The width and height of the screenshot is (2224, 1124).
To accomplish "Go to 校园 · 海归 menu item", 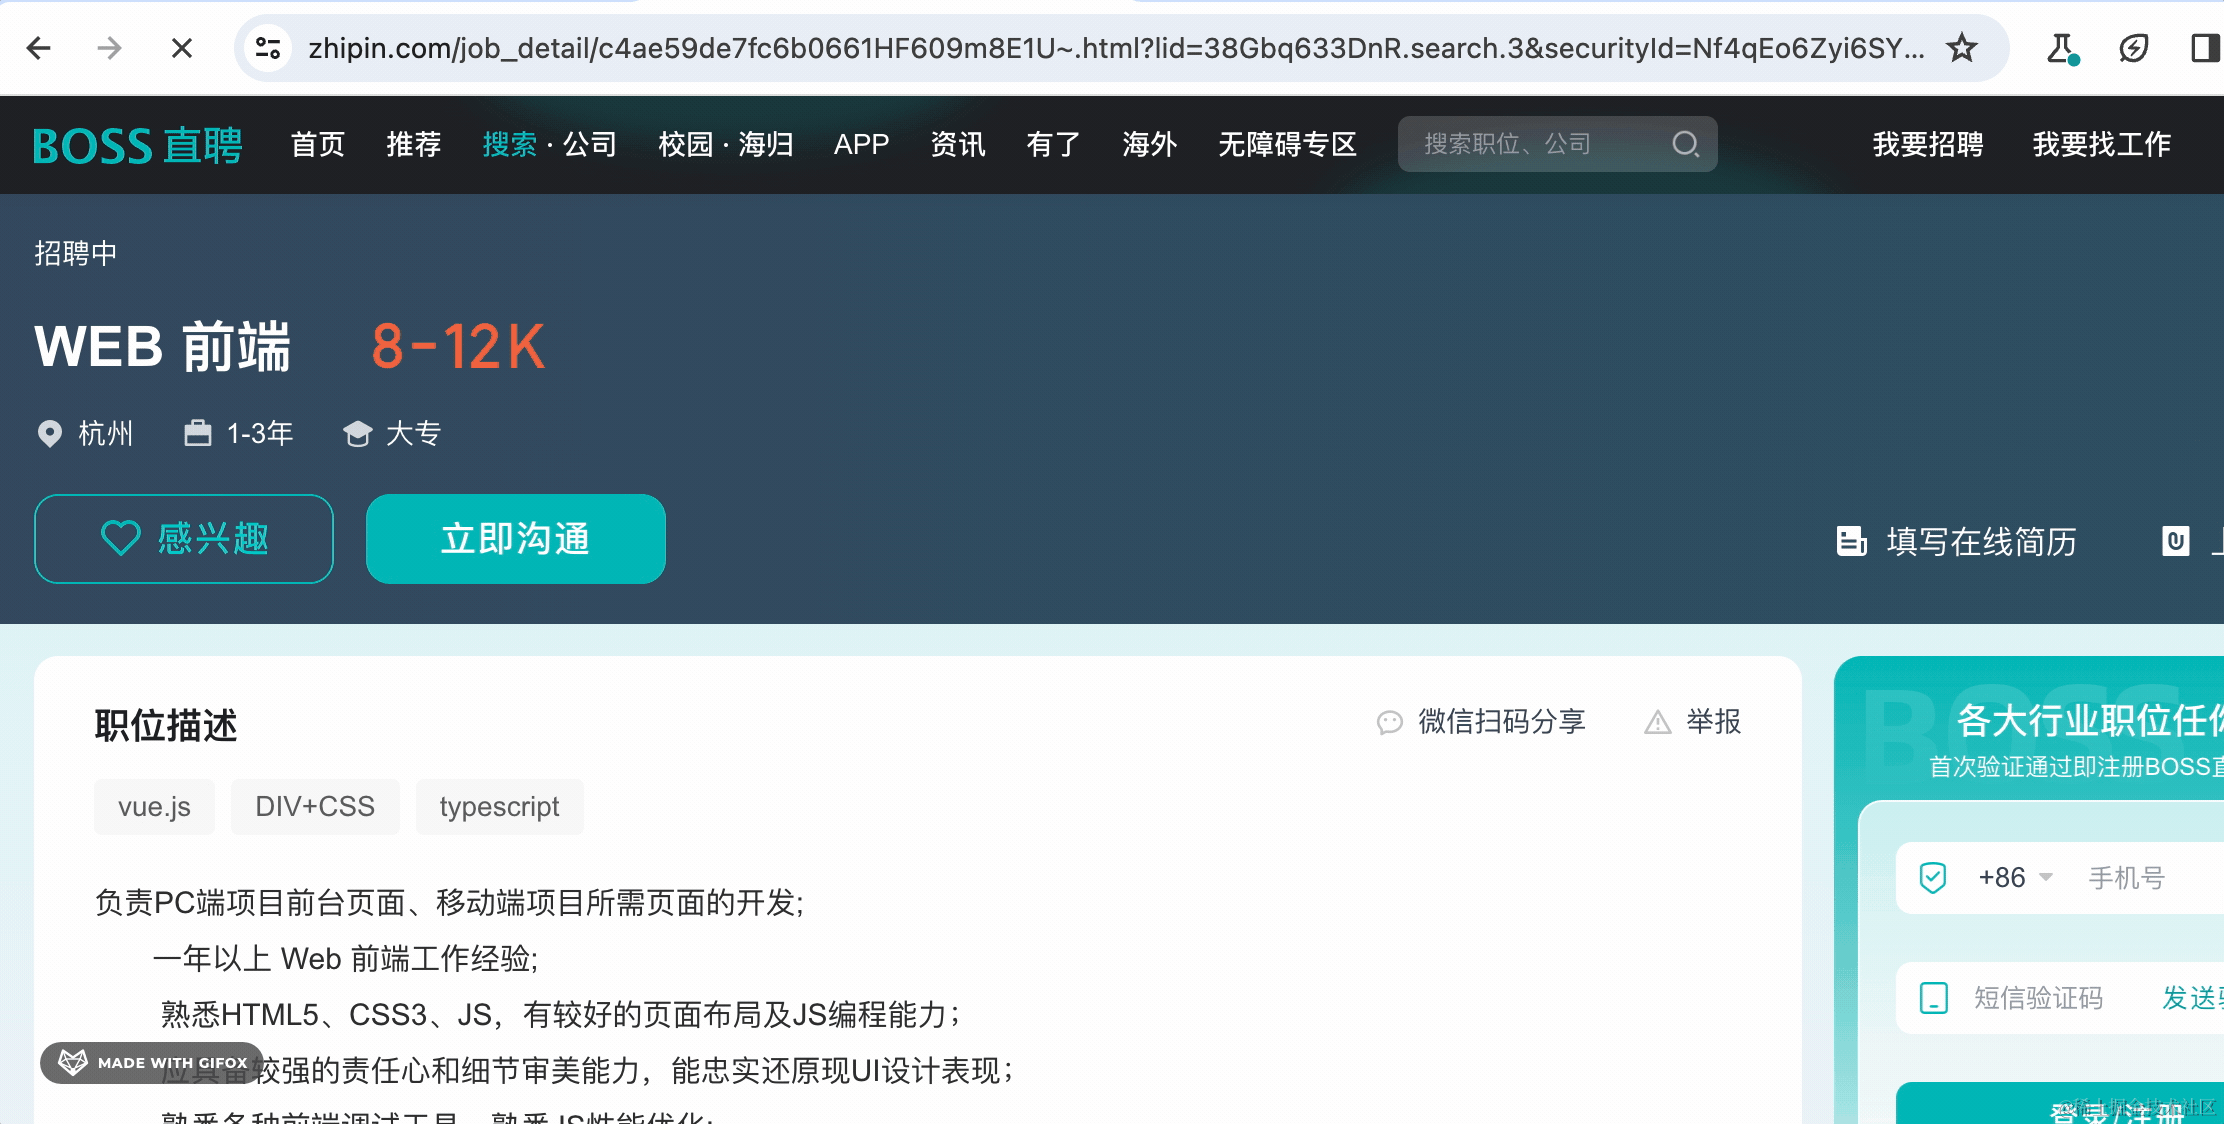I will [725, 144].
